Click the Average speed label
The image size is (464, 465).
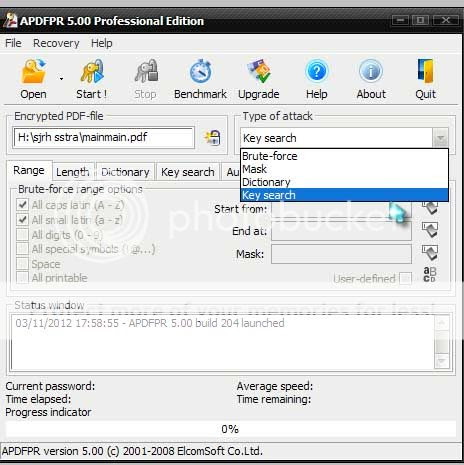tap(275, 386)
